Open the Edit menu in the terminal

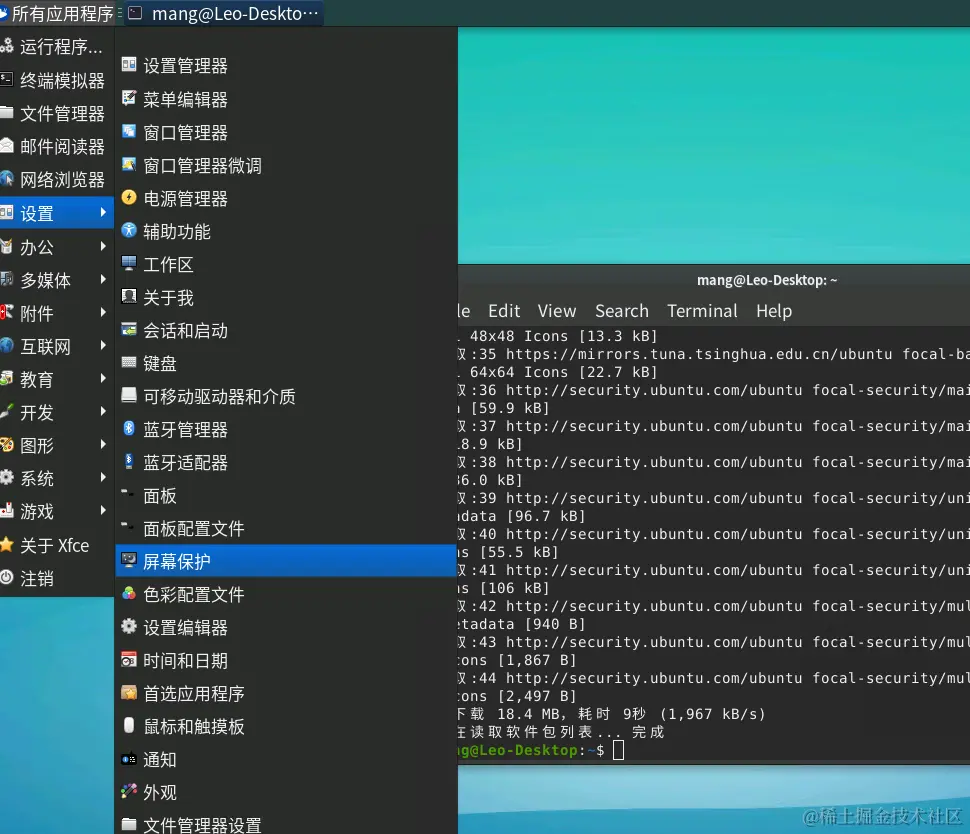point(504,311)
